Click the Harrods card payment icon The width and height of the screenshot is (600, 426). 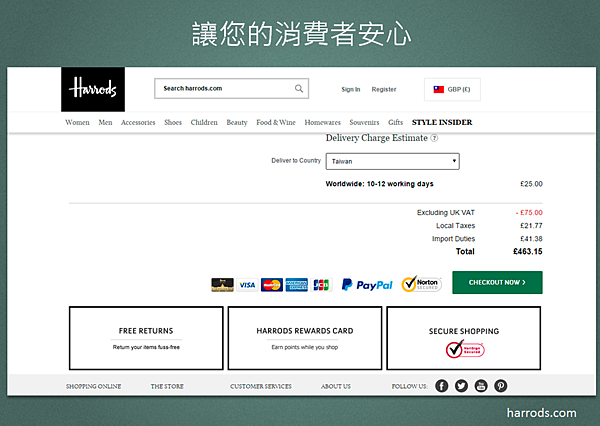[x=222, y=285]
